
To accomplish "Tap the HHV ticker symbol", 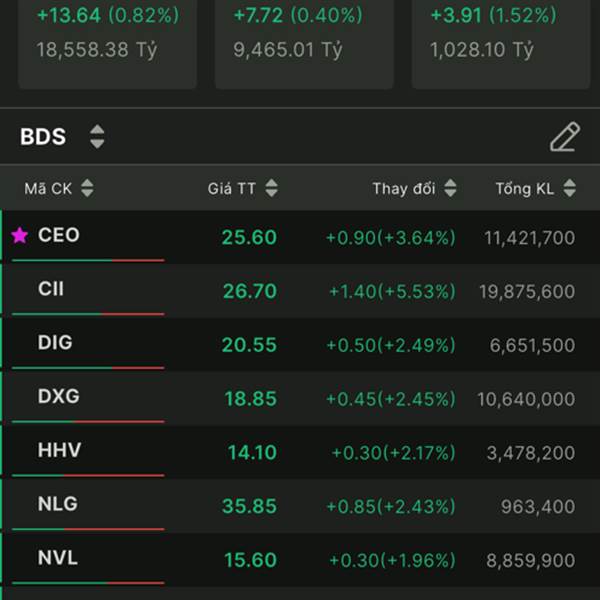I will pos(59,451).
